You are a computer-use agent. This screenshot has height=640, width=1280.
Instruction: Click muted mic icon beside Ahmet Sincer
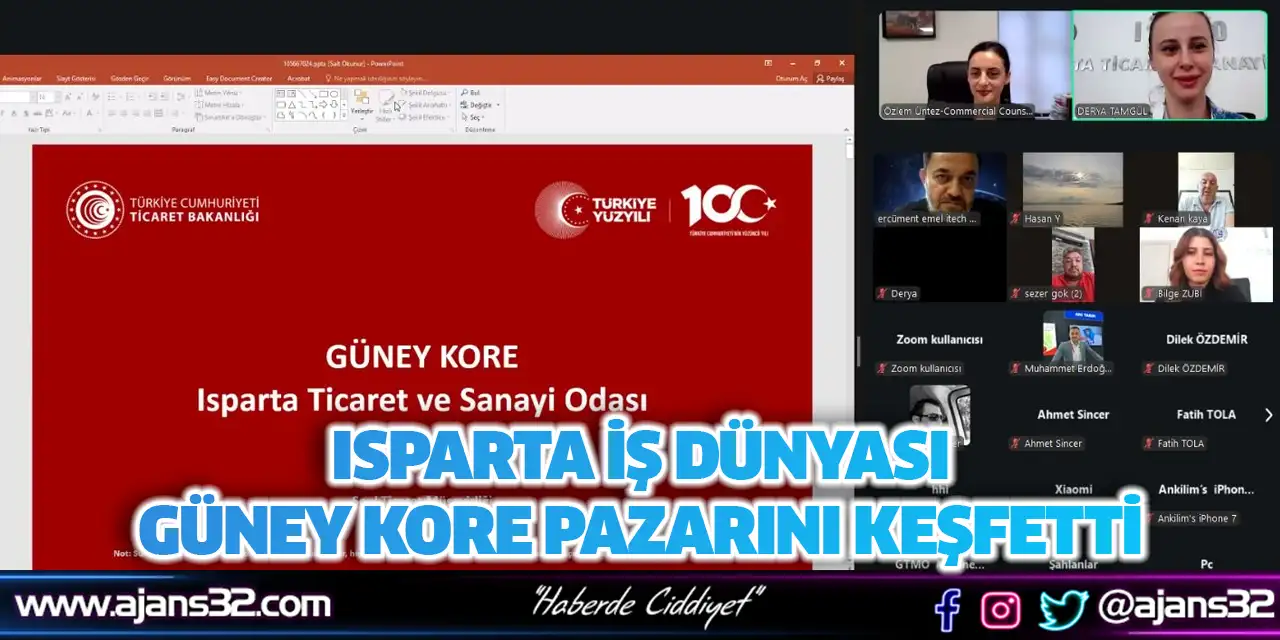pyautogui.click(x=1016, y=444)
